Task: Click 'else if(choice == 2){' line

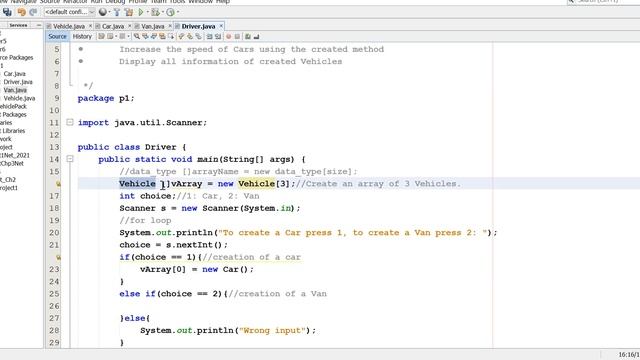Action: point(173,294)
